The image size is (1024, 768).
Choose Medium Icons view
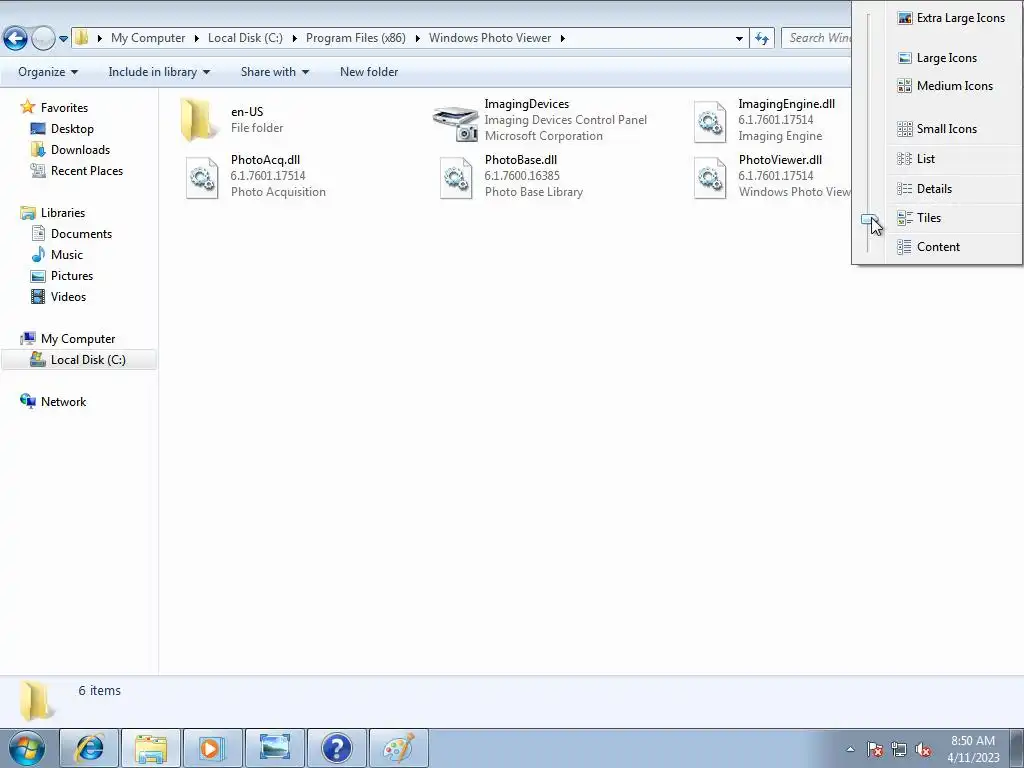(x=954, y=86)
